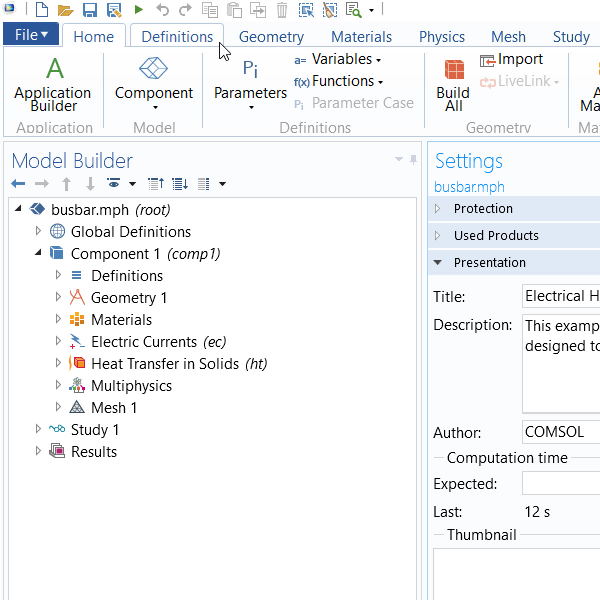Open the File menu
The image size is (600, 600).
pyautogui.click(x=31, y=35)
